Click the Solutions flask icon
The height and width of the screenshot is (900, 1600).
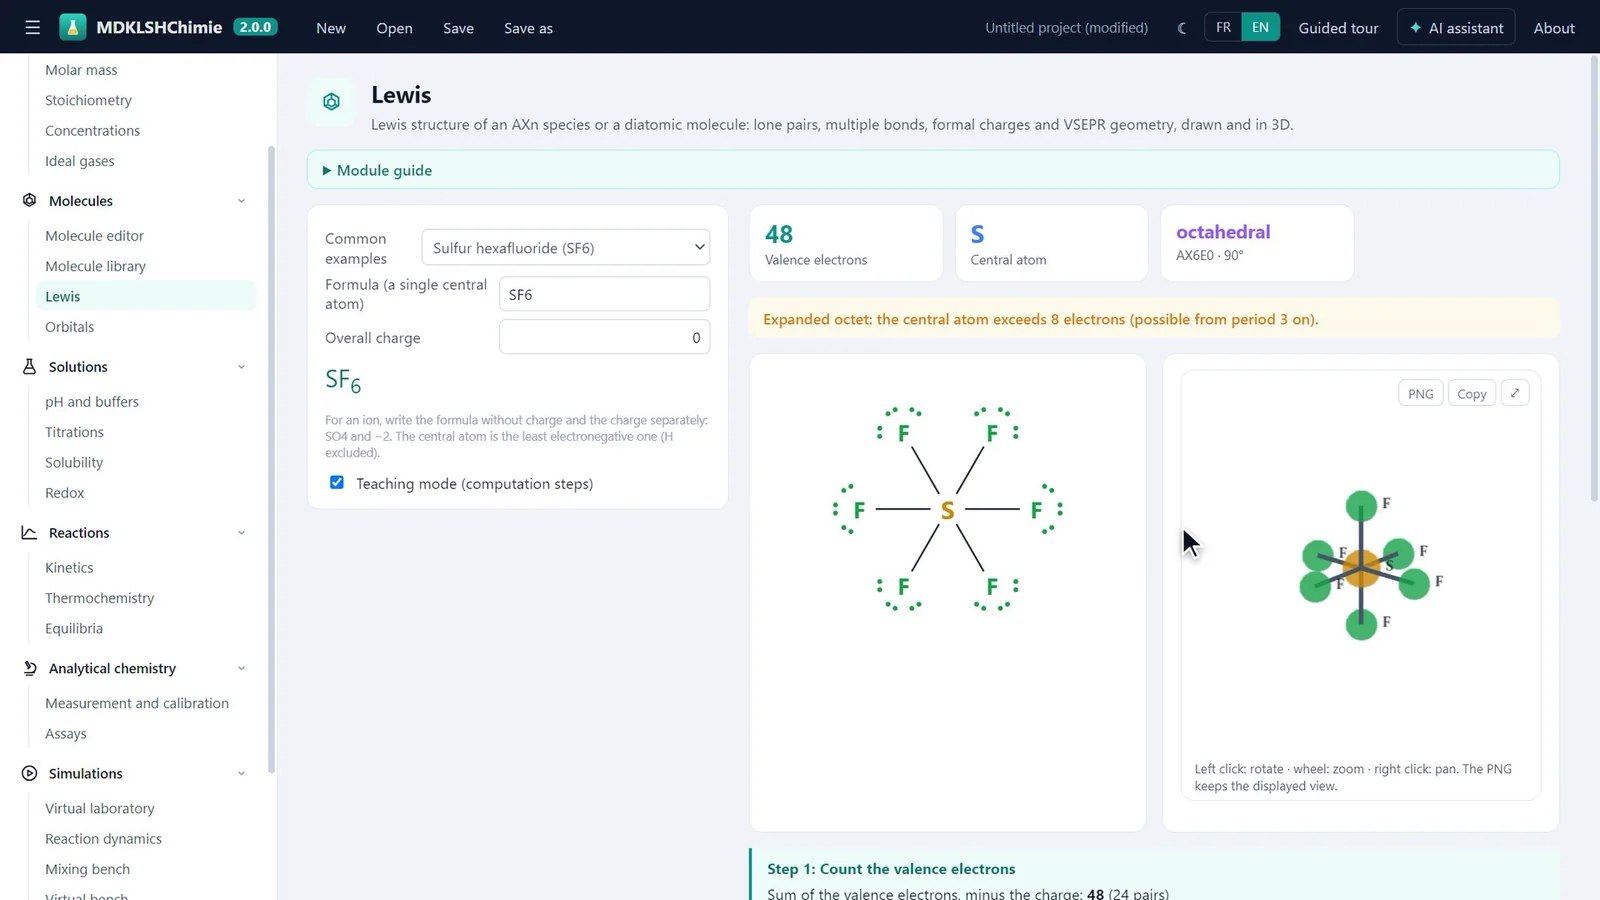[29, 366]
